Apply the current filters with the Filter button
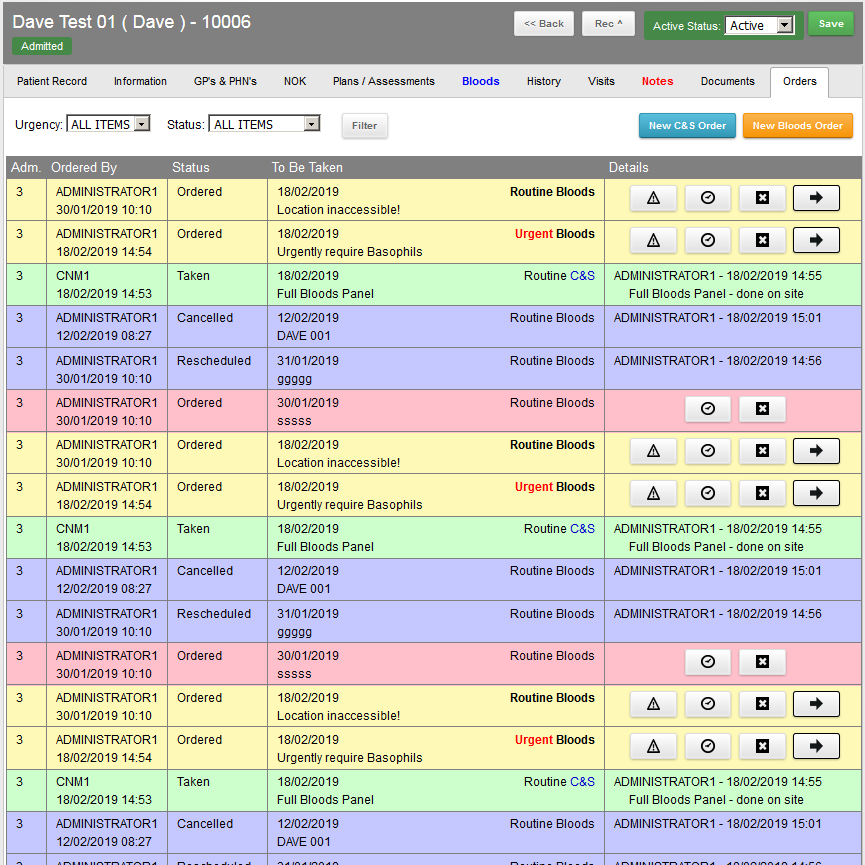The height and width of the screenshot is (865, 865). pyautogui.click(x=363, y=126)
